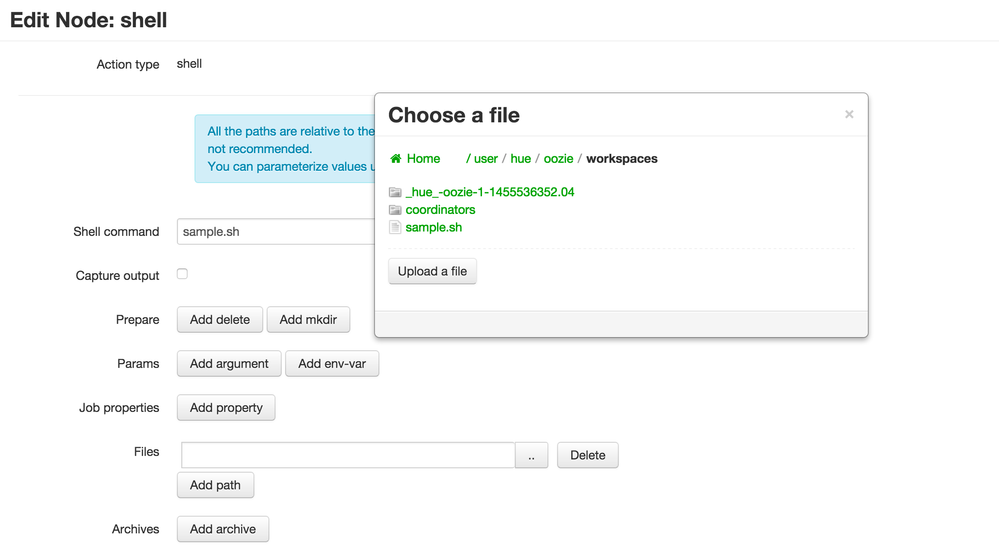Screen dimensions: 999x558
Task: Open the coordinators folder
Action: [x=440, y=210]
